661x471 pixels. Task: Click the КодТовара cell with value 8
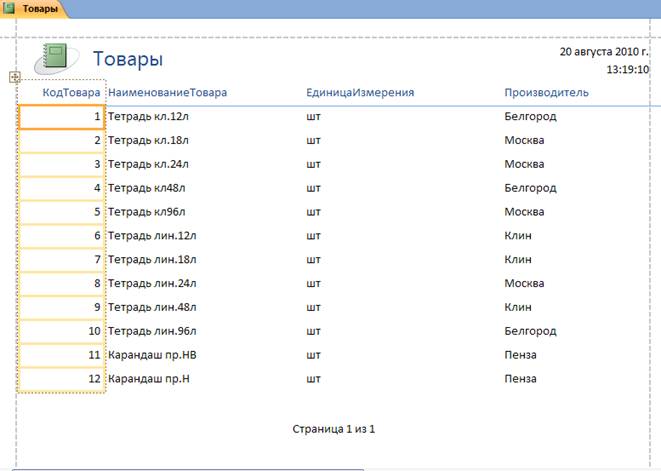62,283
